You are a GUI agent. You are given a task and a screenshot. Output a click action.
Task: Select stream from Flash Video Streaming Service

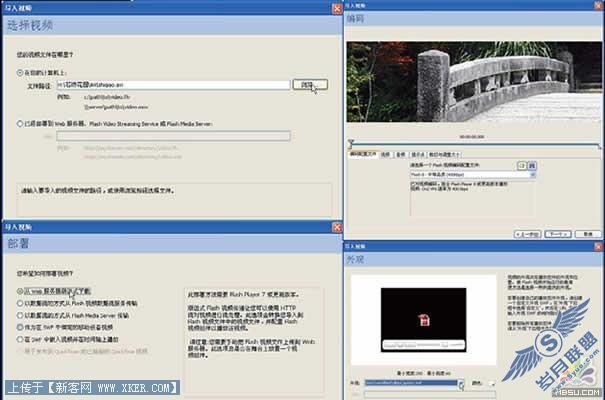coord(20,303)
